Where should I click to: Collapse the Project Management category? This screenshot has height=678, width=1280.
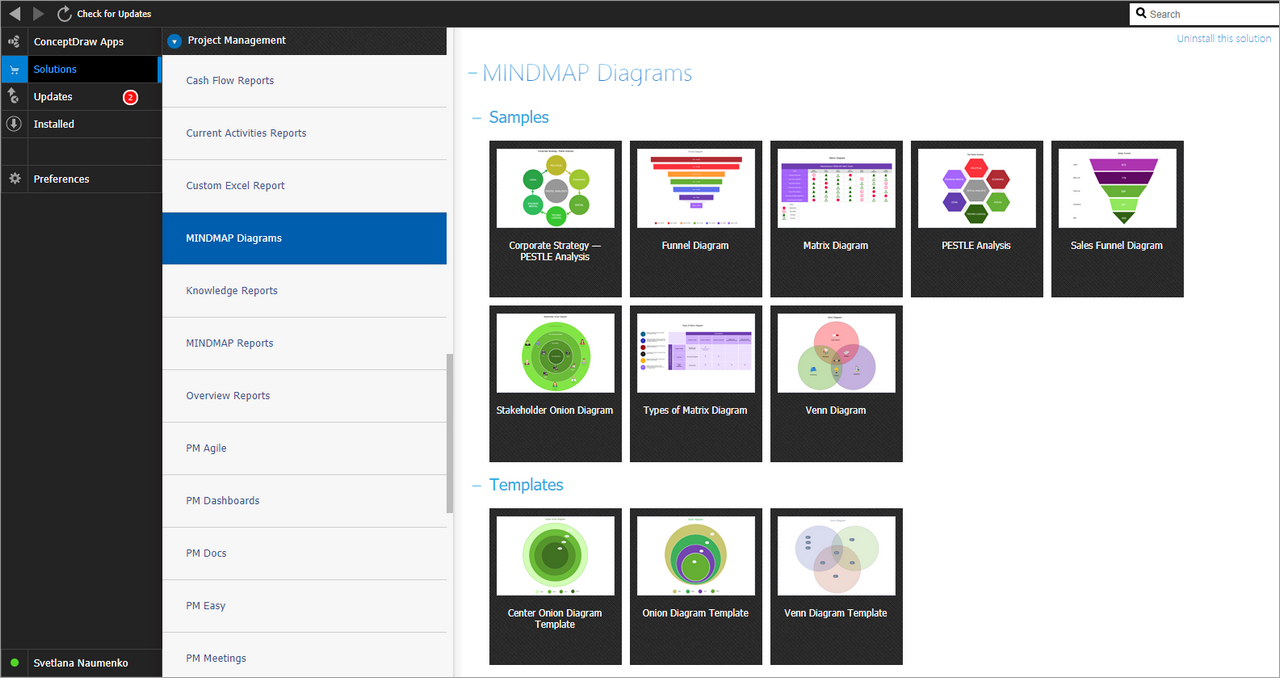175,41
